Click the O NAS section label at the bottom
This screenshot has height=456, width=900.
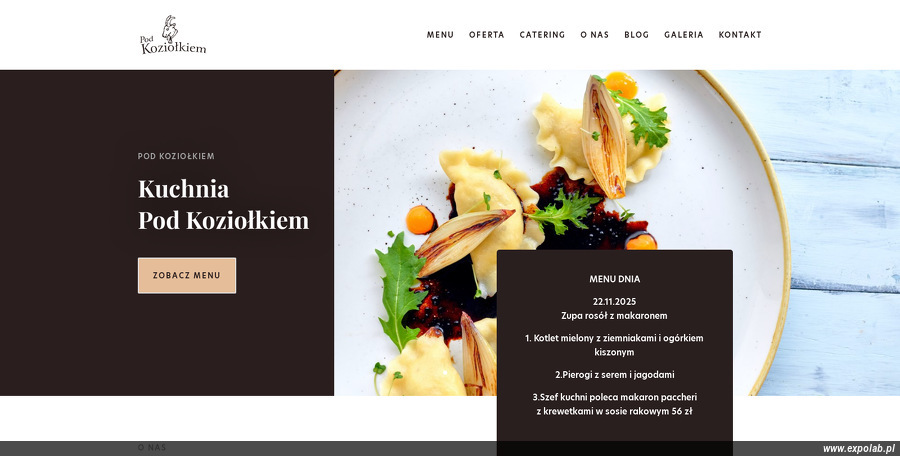pos(152,447)
